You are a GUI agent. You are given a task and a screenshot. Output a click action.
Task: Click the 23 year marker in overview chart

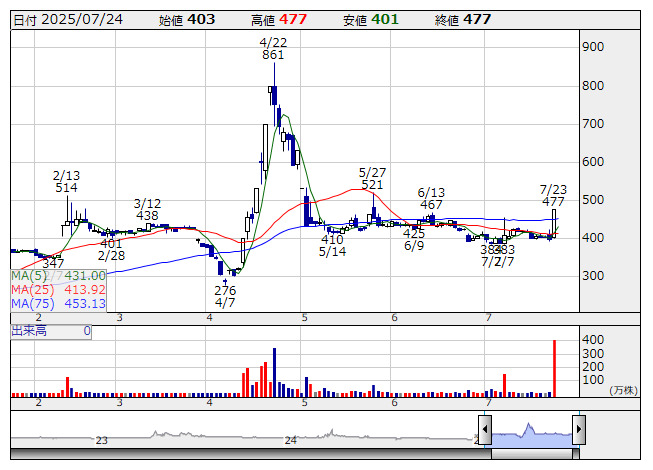coord(102,440)
